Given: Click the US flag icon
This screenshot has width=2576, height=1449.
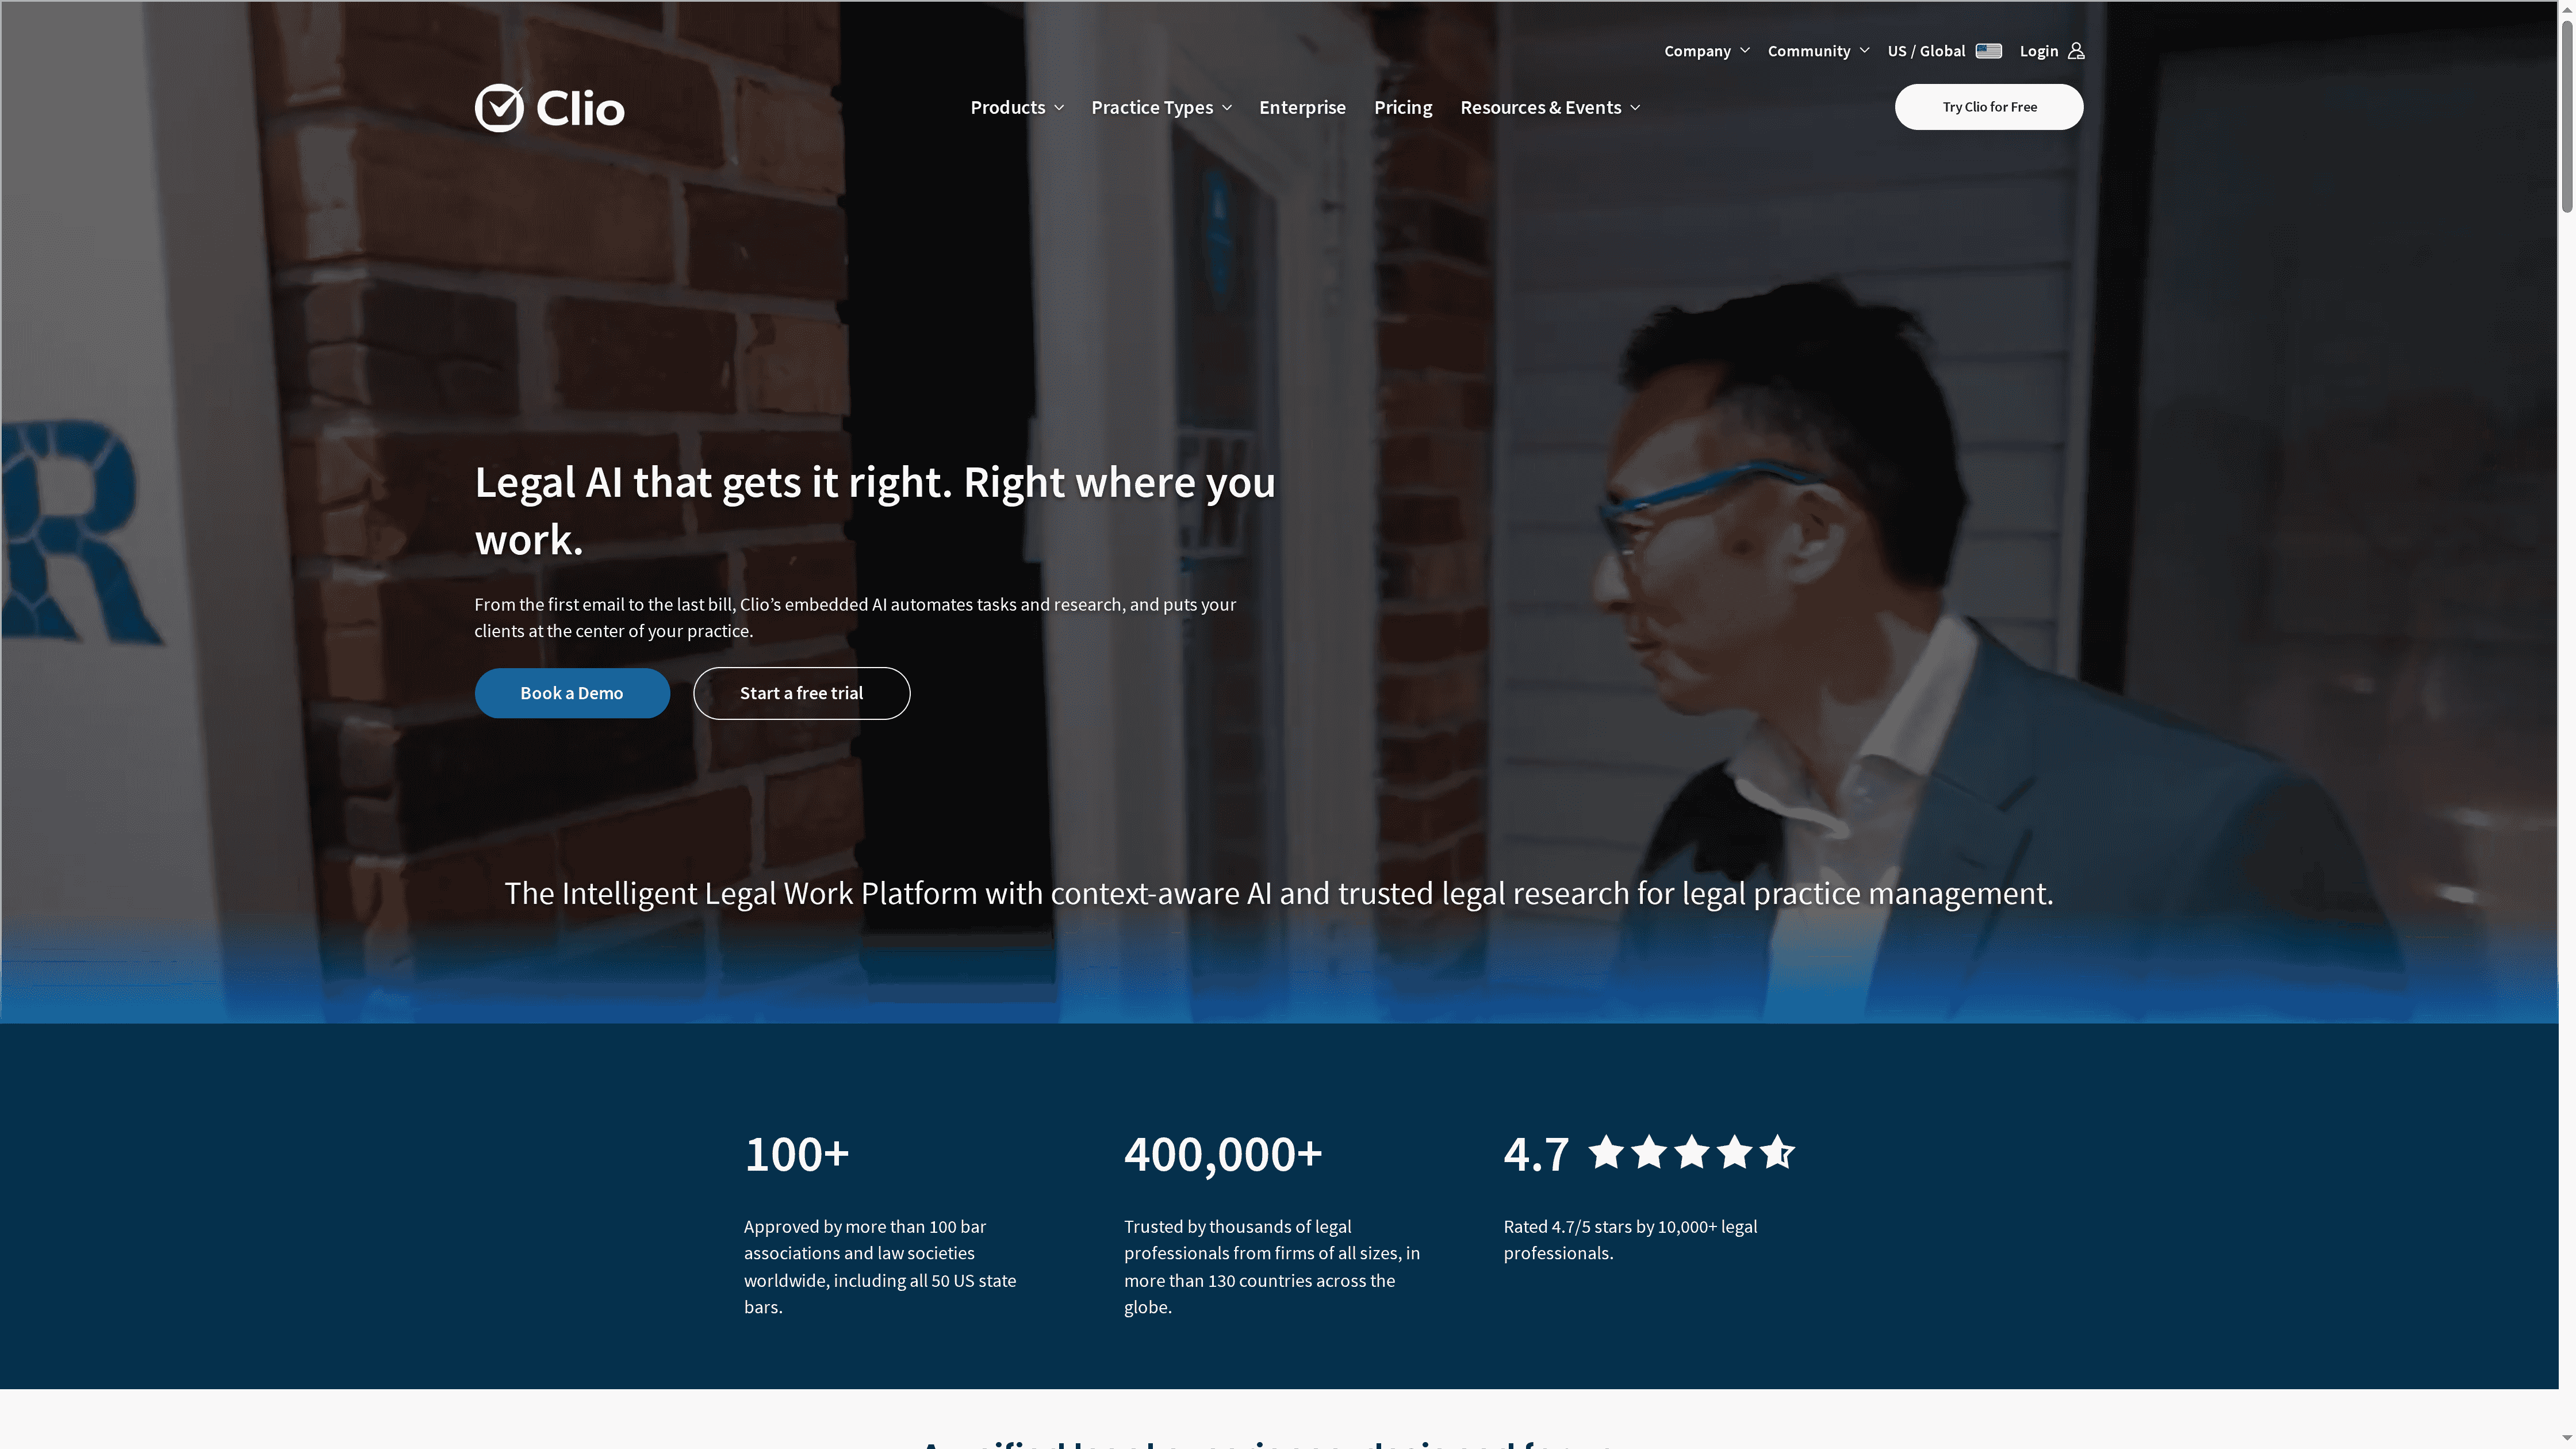Looking at the screenshot, I should point(1988,51).
